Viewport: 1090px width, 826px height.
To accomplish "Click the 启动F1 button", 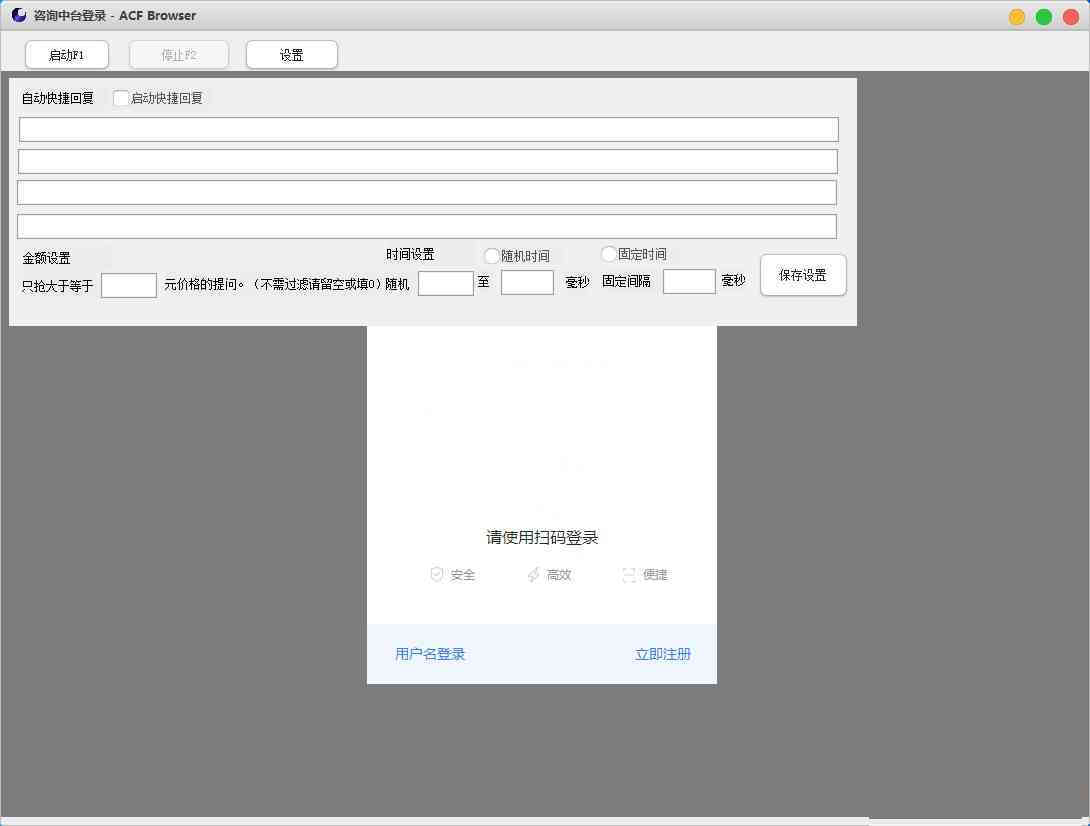I will [66, 55].
